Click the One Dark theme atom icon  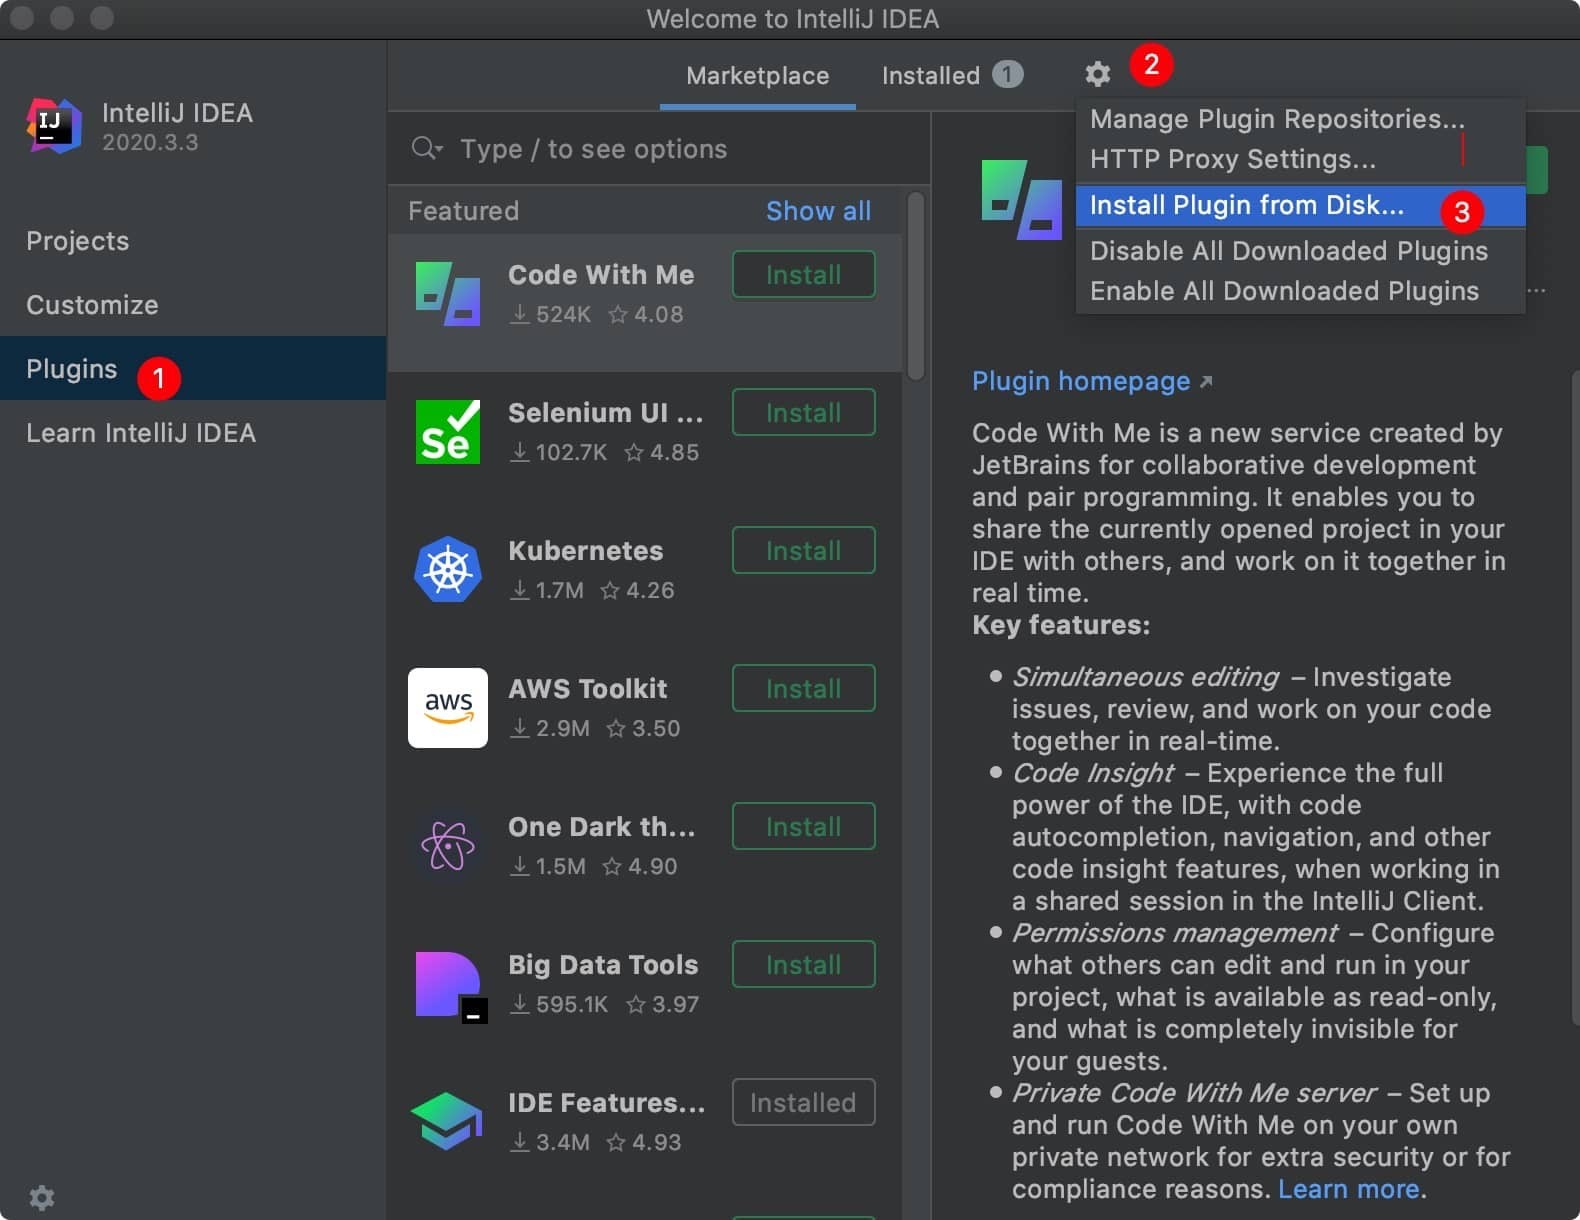tap(447, 846)
